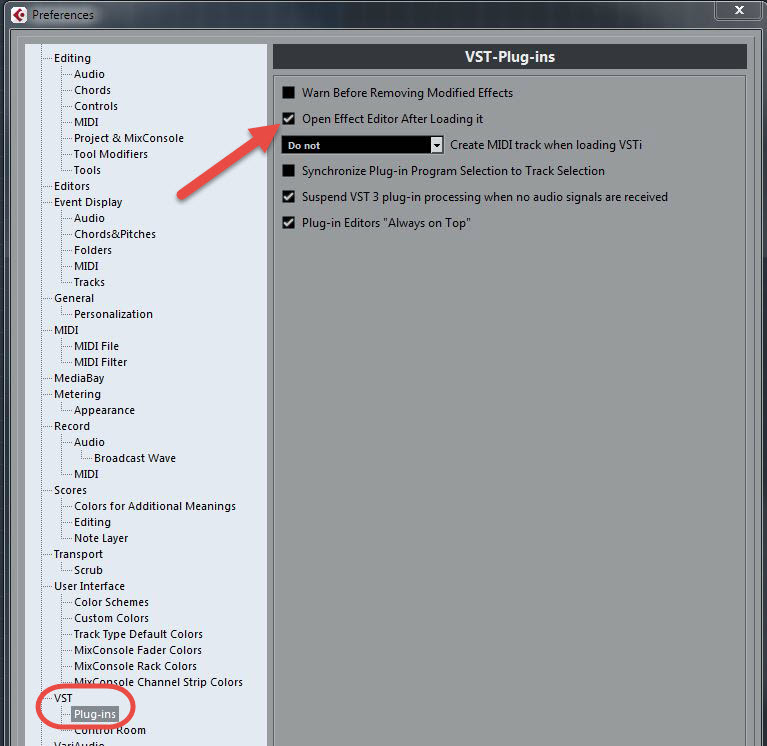Enable Warn Before Removing Modified Effects checkbox

point(289,92)
